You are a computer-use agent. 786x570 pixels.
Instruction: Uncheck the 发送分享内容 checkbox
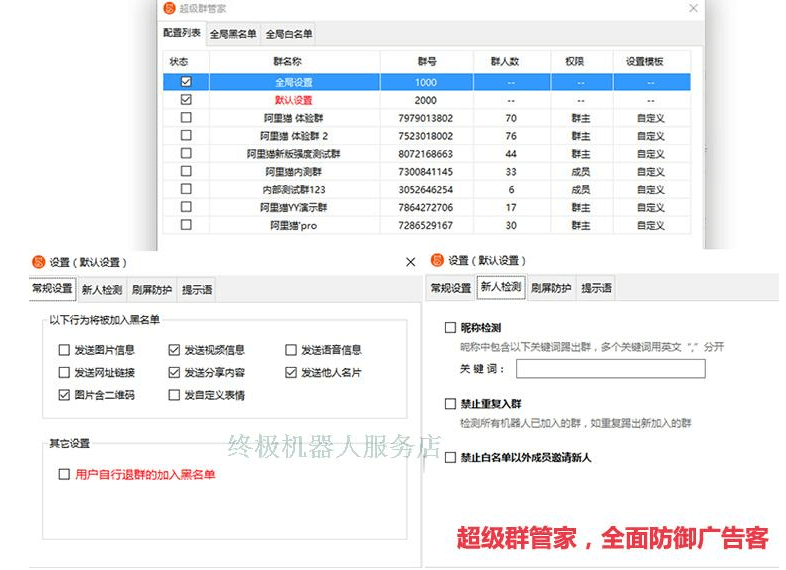[x=174, y=372]
